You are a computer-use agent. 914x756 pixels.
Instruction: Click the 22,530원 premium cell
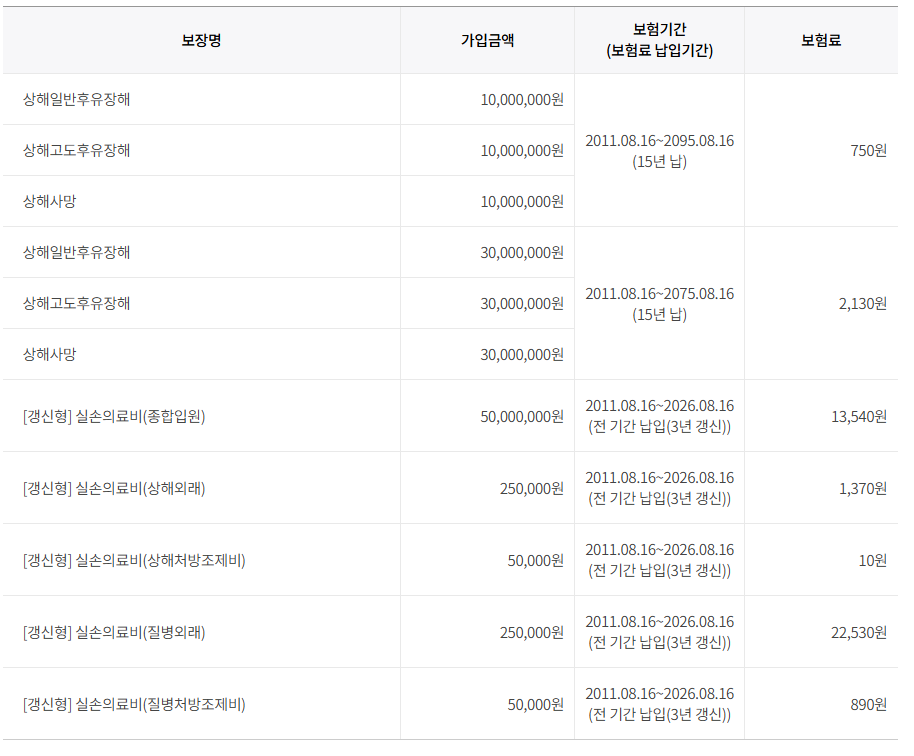(858, 633)
